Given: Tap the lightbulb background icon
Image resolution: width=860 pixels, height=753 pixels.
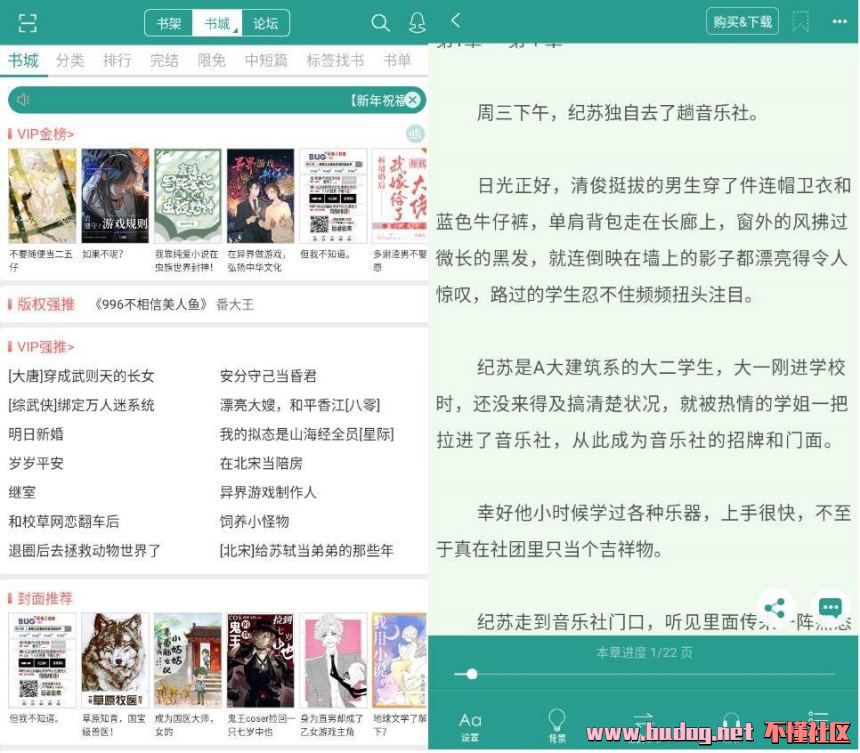Looking at the screenshot, I should point(557,724).
